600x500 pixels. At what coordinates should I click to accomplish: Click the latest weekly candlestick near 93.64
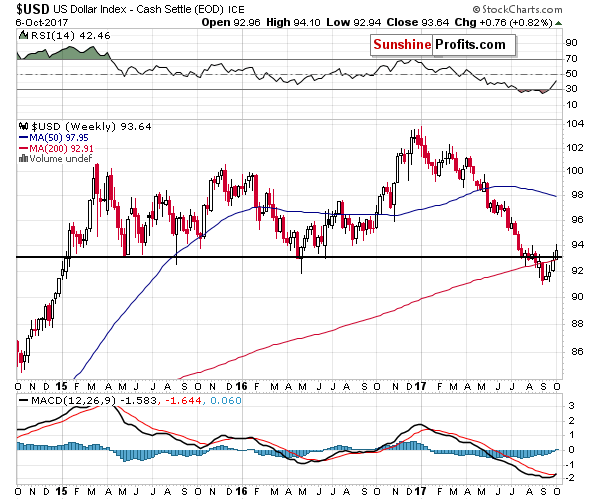coord(556,253)
